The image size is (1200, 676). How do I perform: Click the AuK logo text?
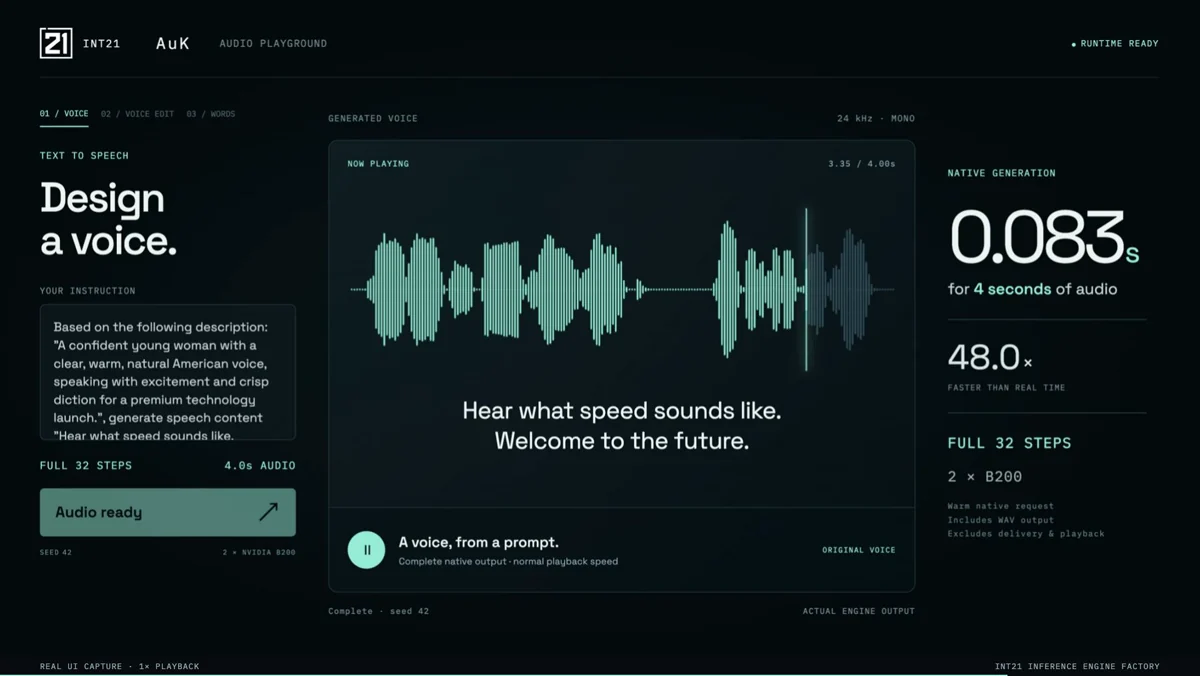coord(172,43)
